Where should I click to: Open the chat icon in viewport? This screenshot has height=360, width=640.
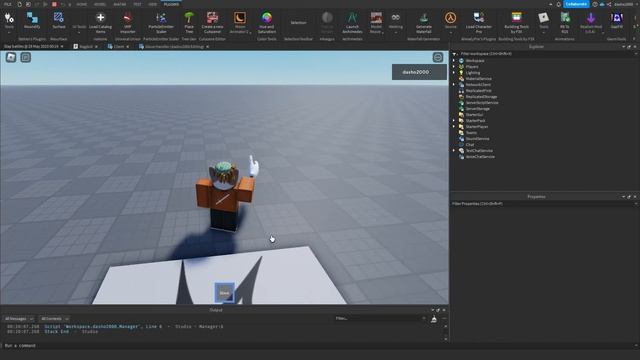26,58
